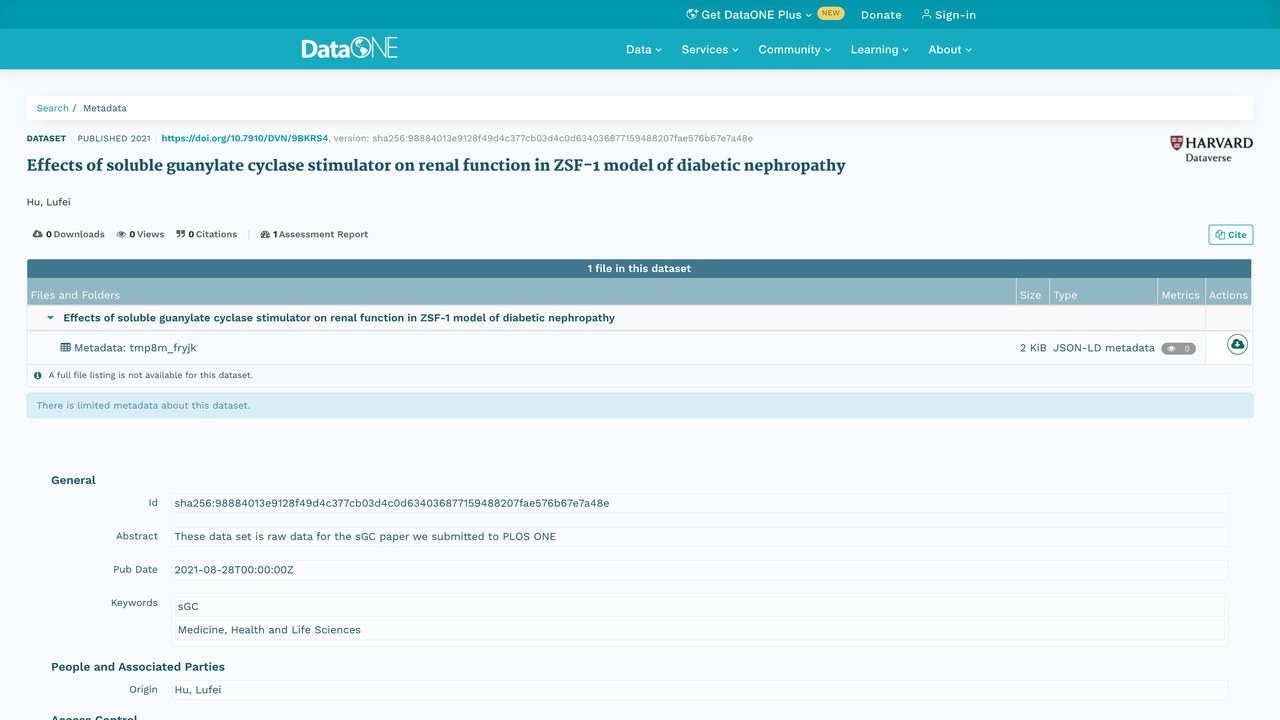The image size is (1280, 720).
Task: Expand the Services menu
Action: coord(710,49)
